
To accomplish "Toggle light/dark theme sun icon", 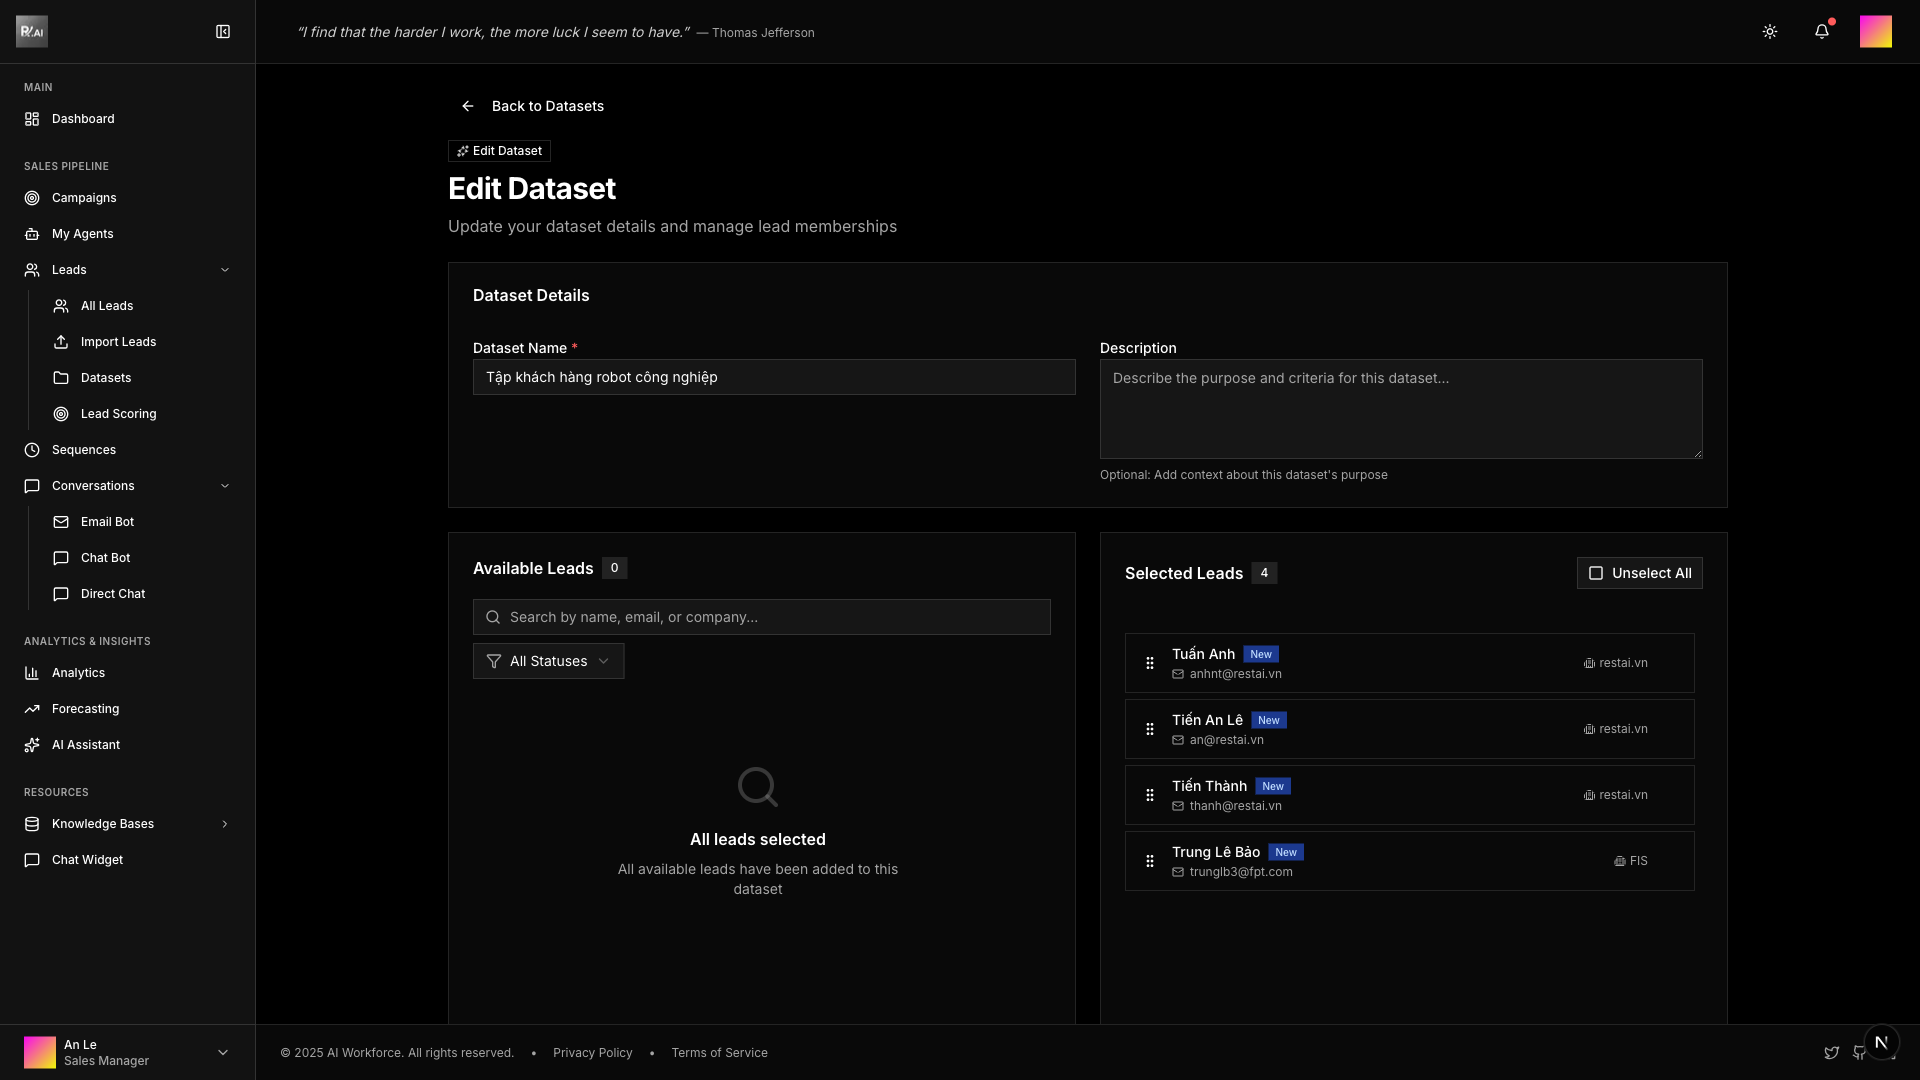I will pos(1770,32).
